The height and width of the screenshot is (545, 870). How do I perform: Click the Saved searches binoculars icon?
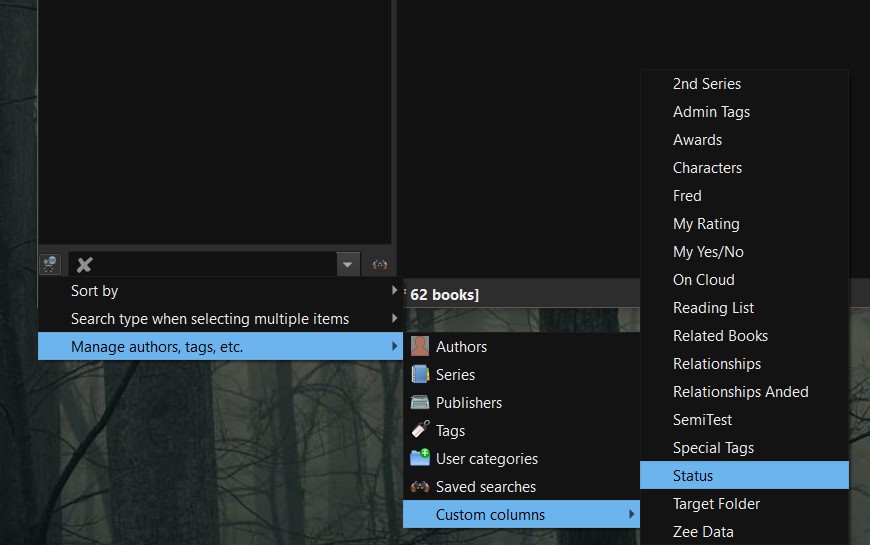pos(420,487)
